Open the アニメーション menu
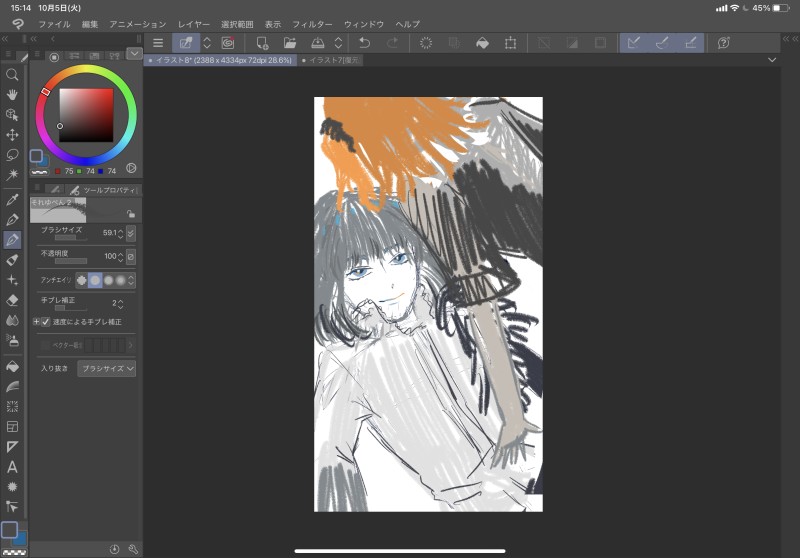Image resolution: width=800 pixels, height=558 pixels. 138,24
